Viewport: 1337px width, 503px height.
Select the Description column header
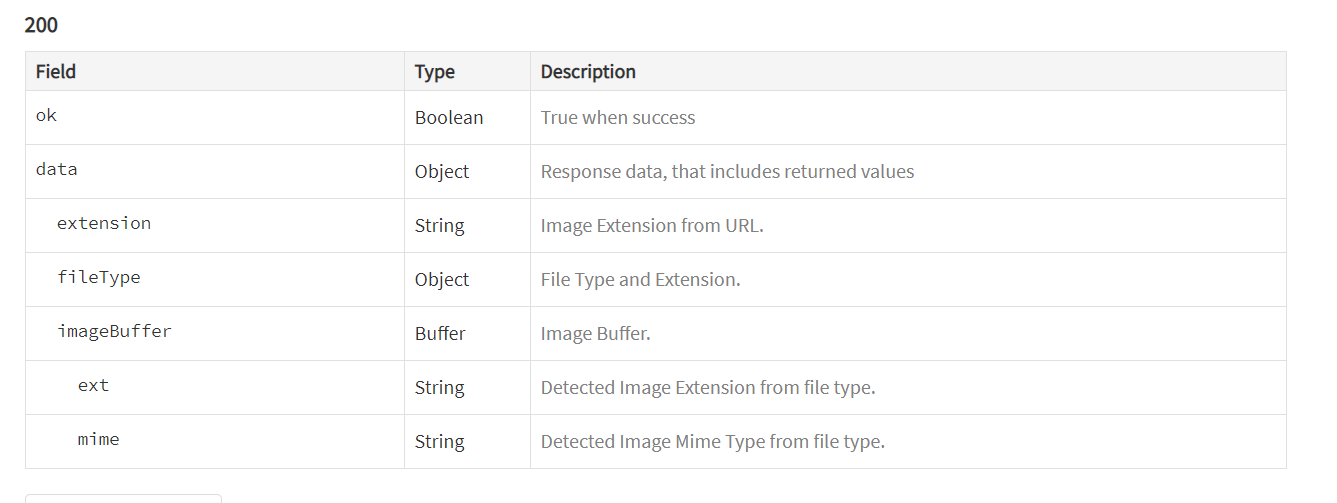588,71
